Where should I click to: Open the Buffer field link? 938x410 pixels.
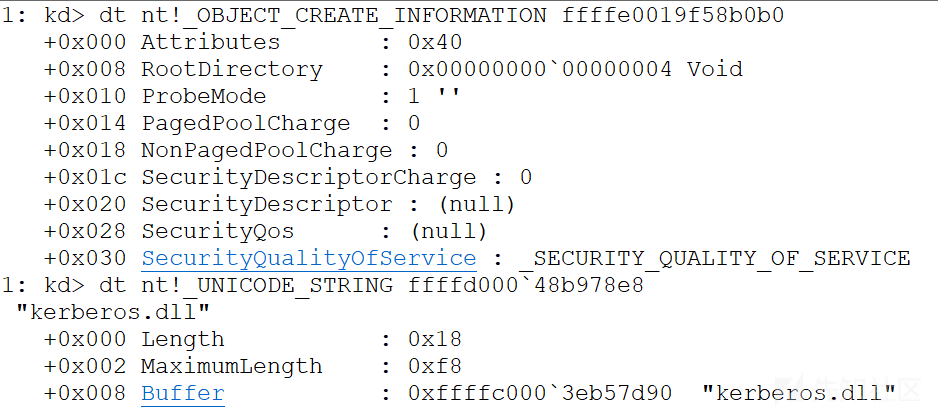click(x=182, y=394)
